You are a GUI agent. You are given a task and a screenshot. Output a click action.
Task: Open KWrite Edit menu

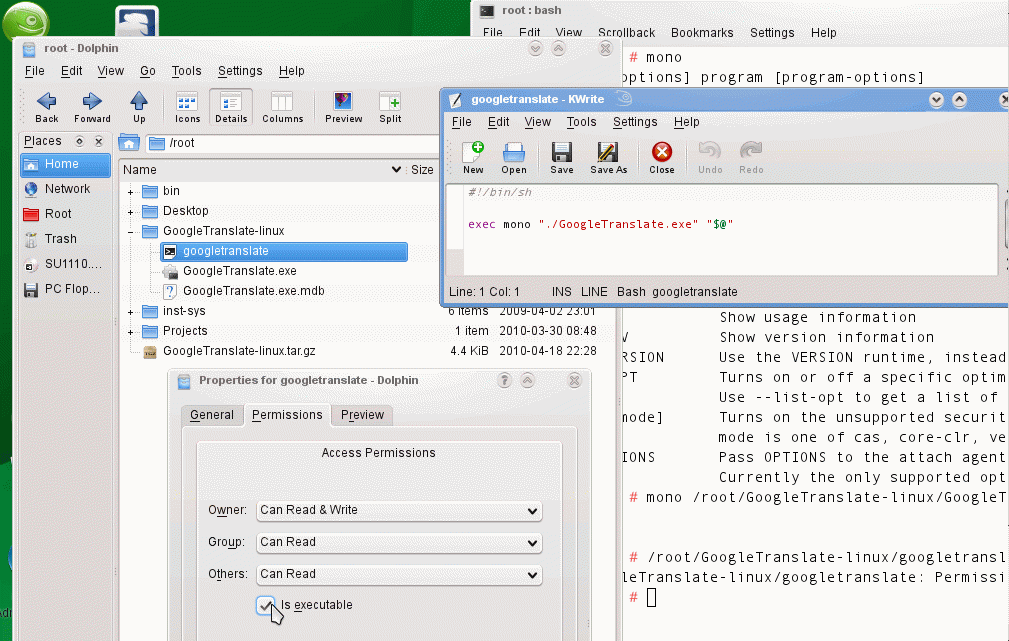point(498,122)
